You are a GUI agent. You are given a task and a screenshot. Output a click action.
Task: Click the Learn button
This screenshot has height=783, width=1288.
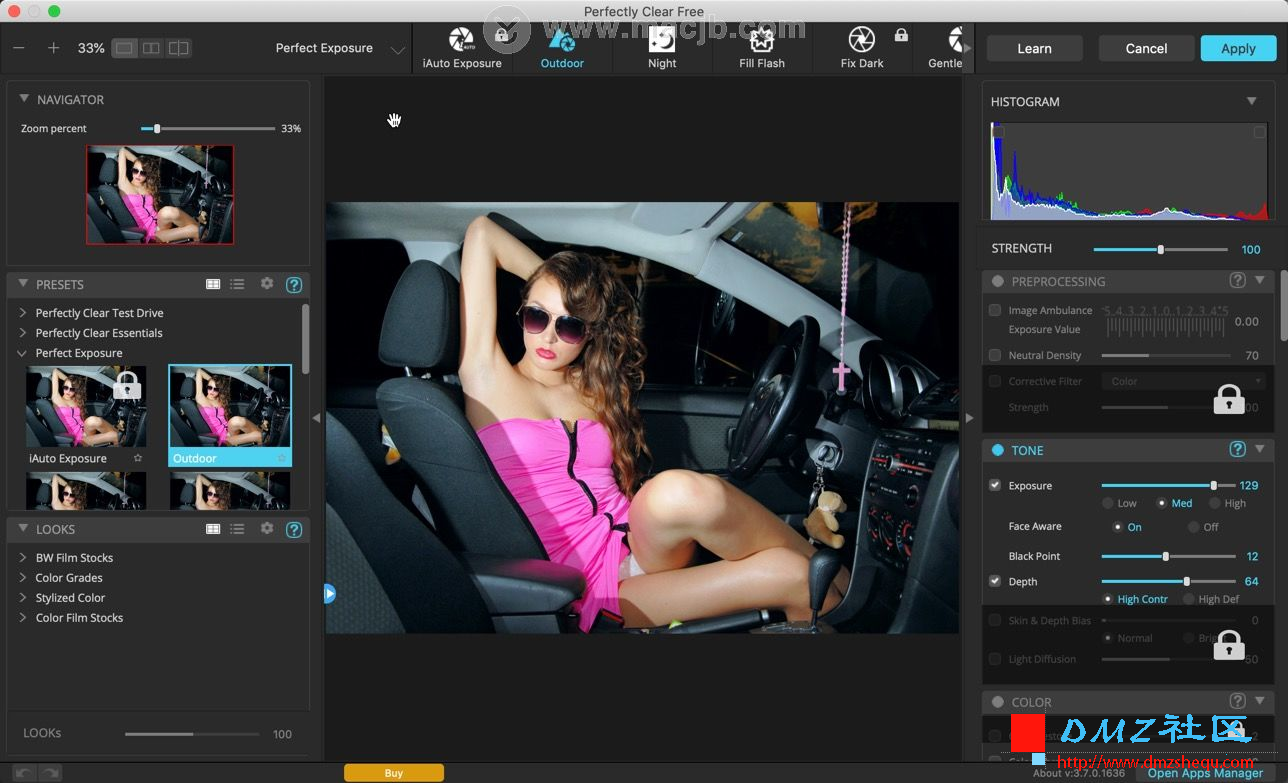pos(1034,48)
